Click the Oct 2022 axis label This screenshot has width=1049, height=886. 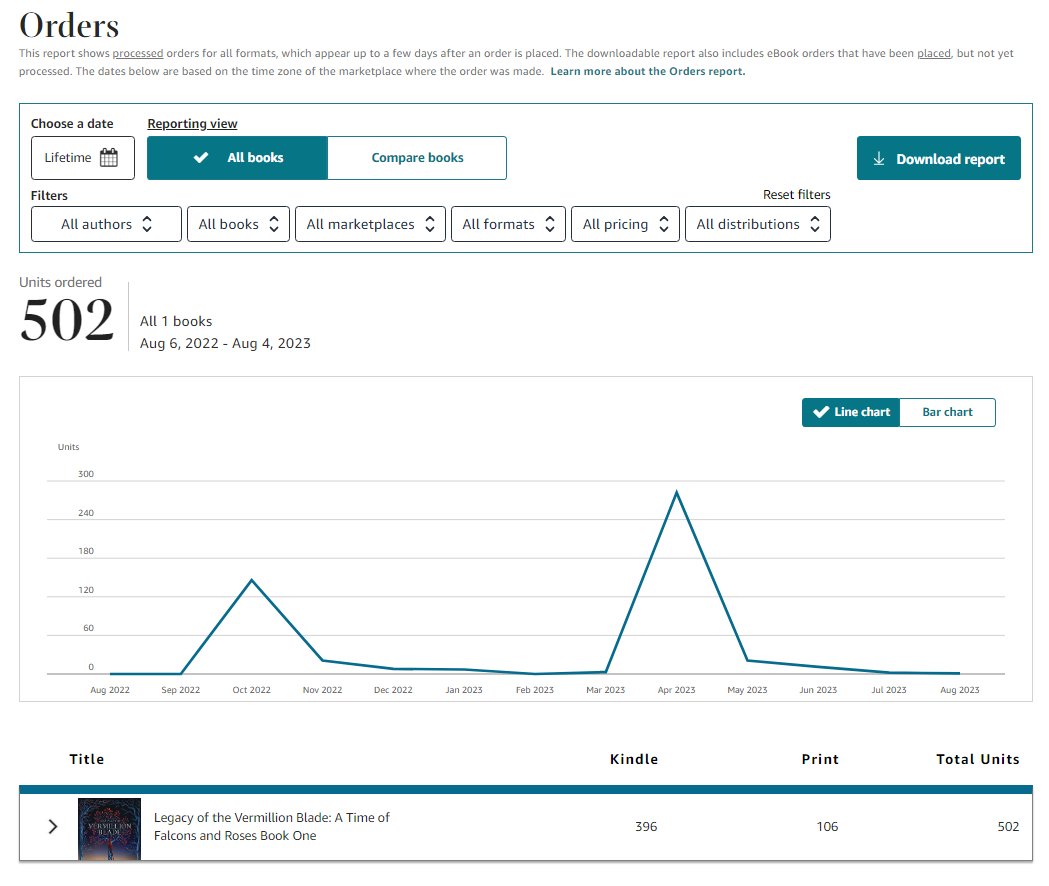pos(252,690)
